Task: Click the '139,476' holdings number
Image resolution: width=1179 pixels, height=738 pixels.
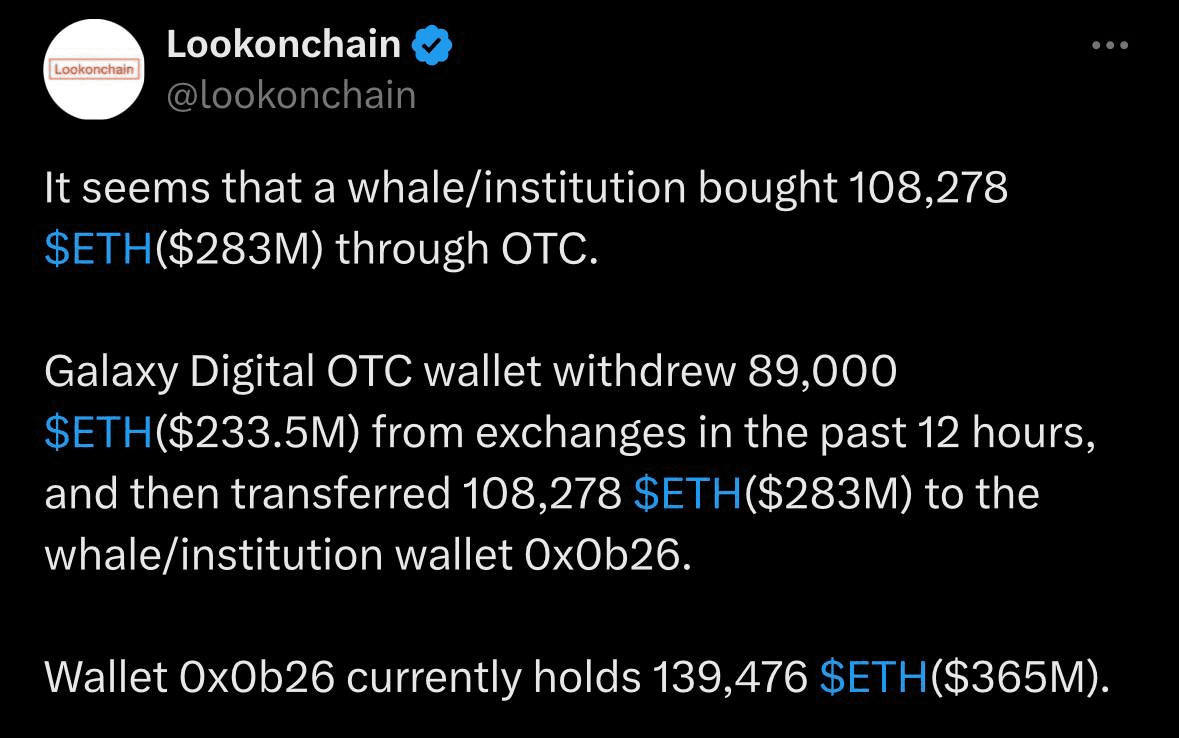Action: [730, 677]
